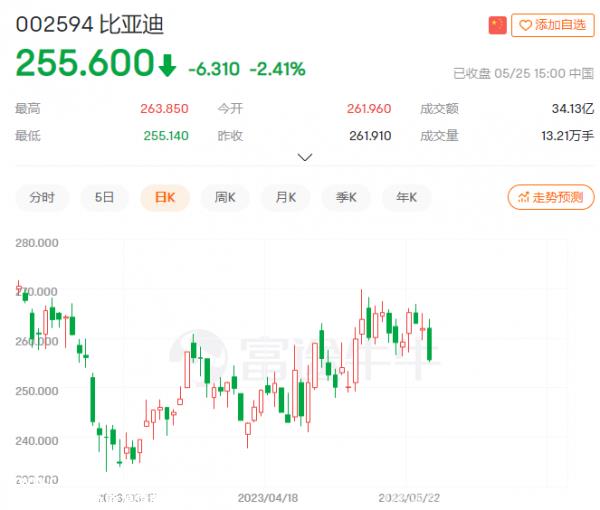The width and height of the screenshot is (600, 510).
Task: Click the chart icon in 走势预测
Action: (x=523, y=197)
